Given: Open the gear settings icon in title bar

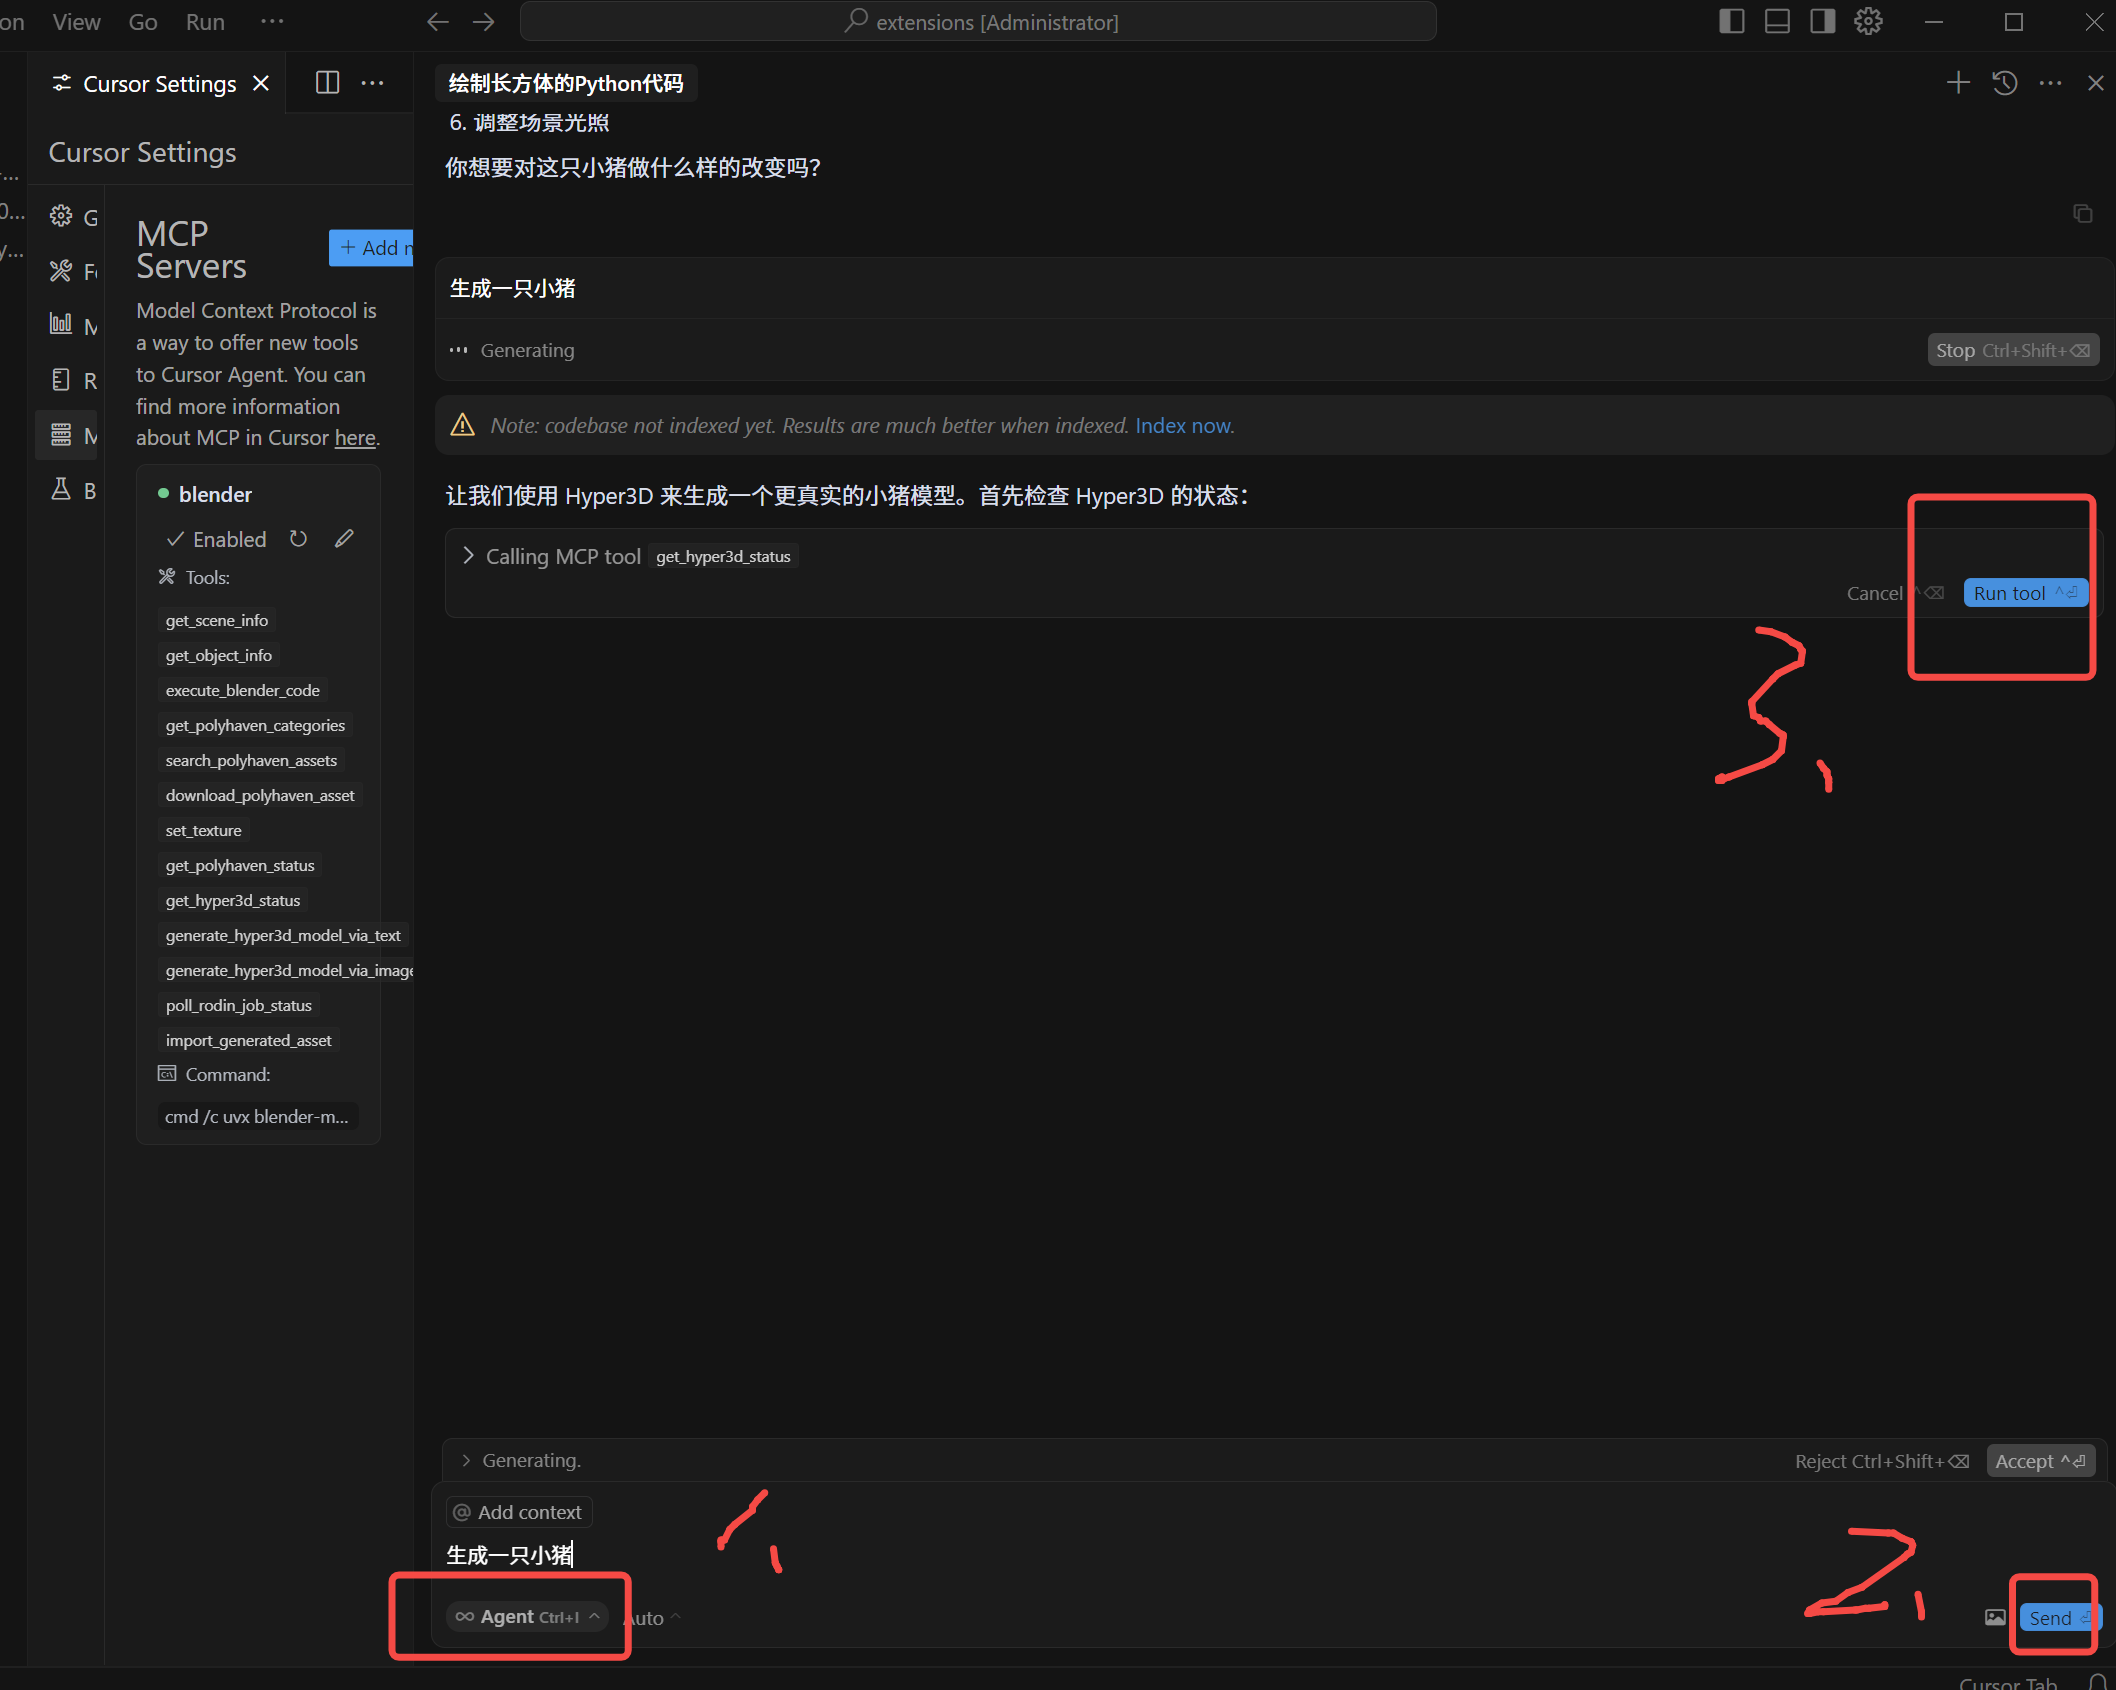Looking at the screenshot, I should [1868, 22].
